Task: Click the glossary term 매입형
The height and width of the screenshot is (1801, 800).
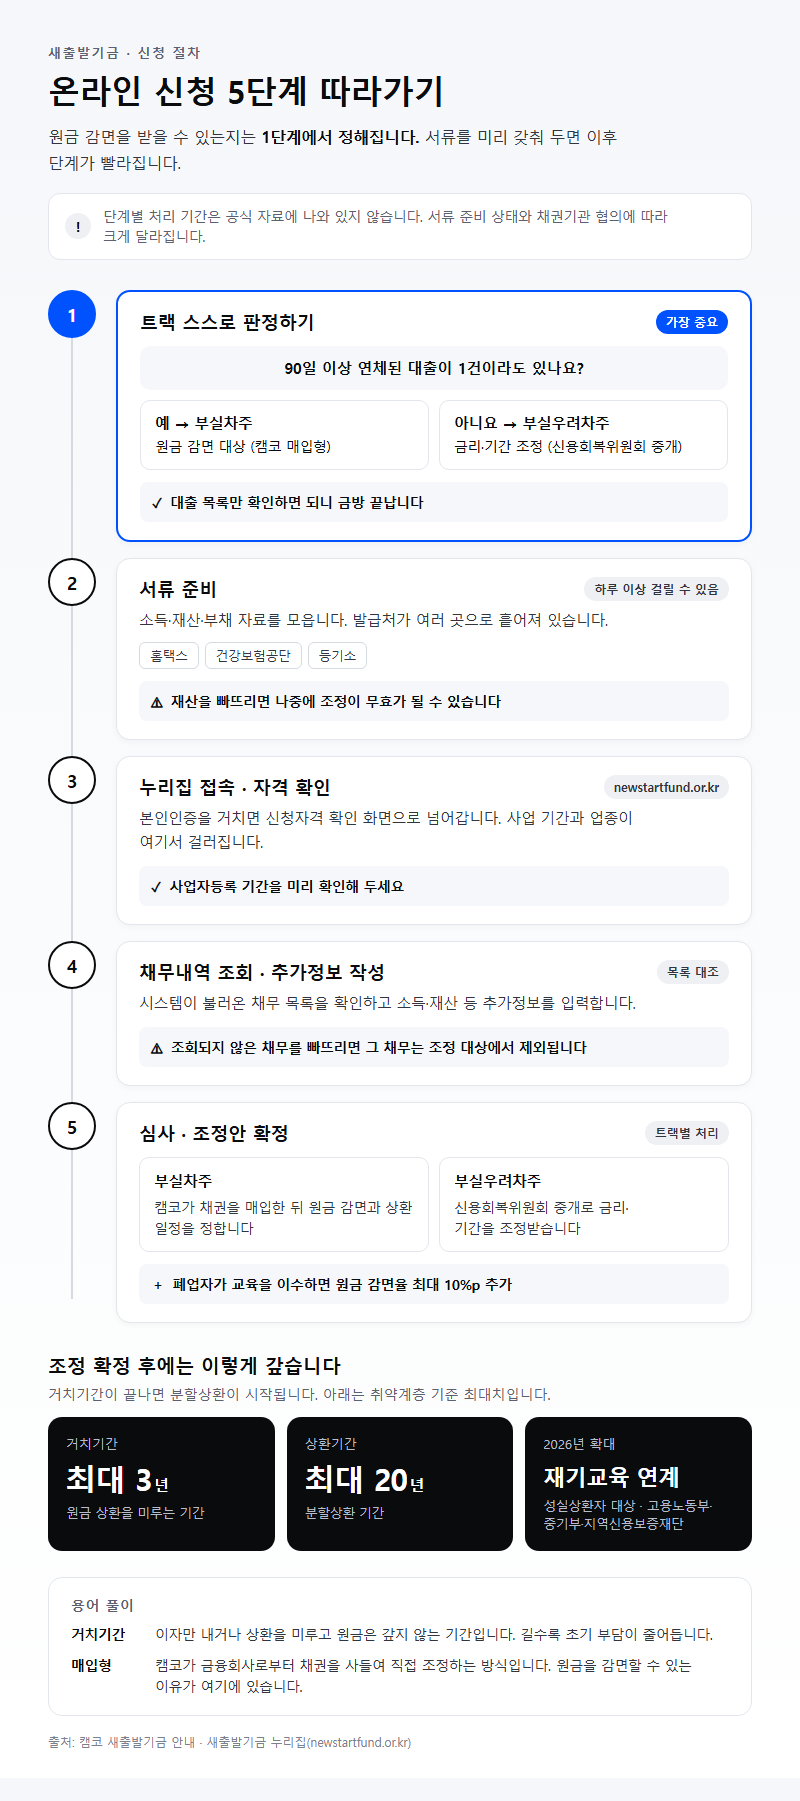Action: coord(91,1665)
